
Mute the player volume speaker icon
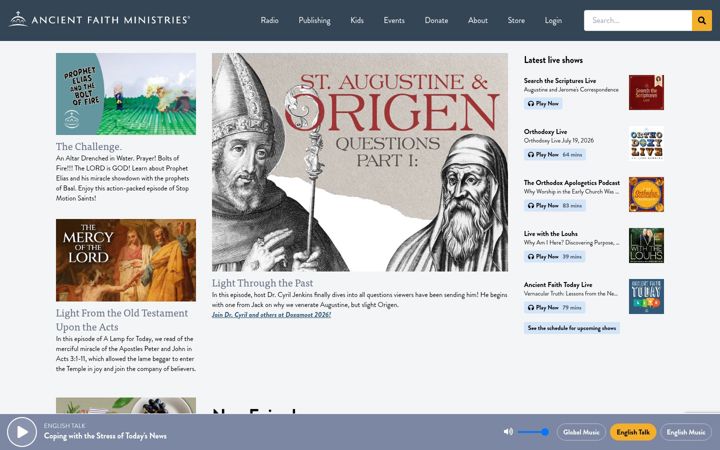click(x=508, y=432)
